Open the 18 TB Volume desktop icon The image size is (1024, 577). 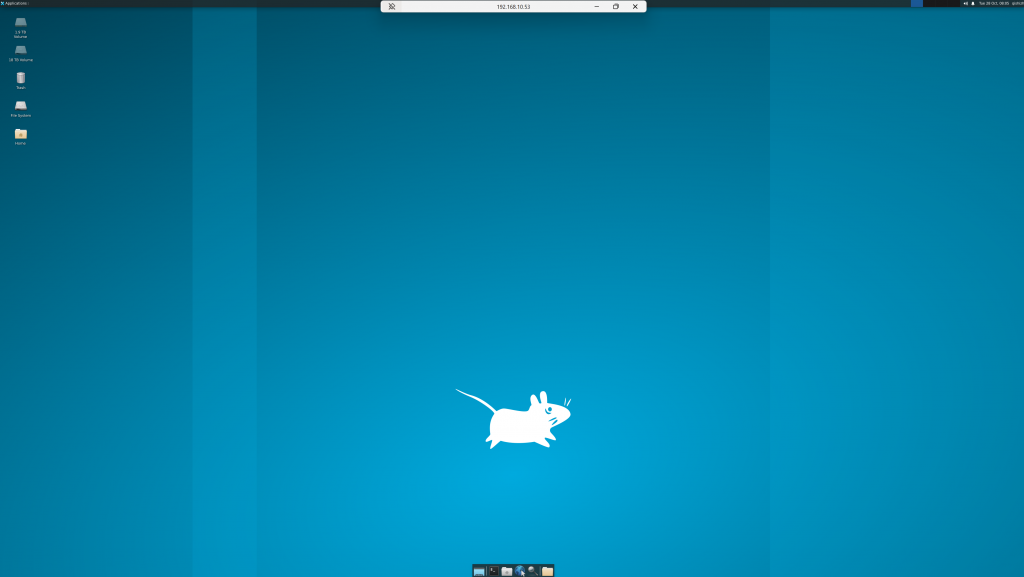(x=20, y=50)
